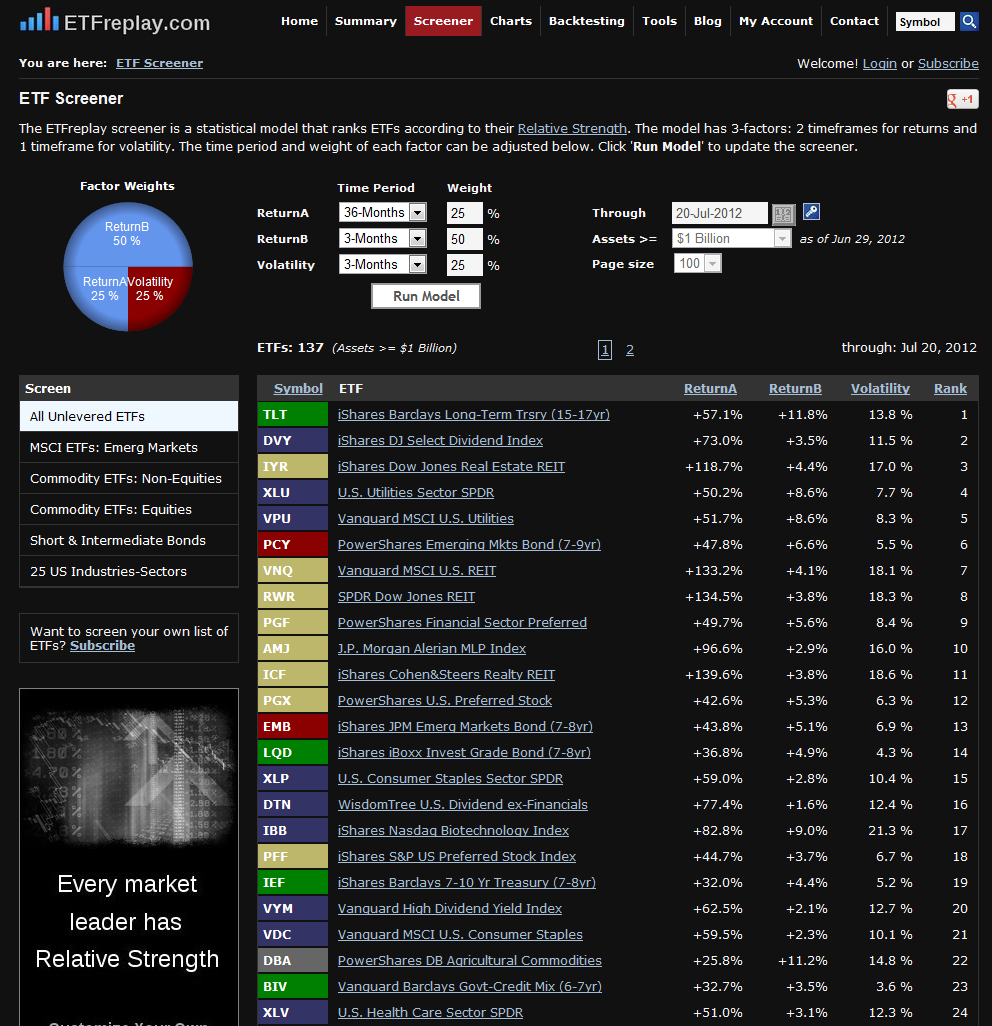Follow the Relative Strength link
The height and width of the screenshot is (1026, 992).
coord(572,128)
